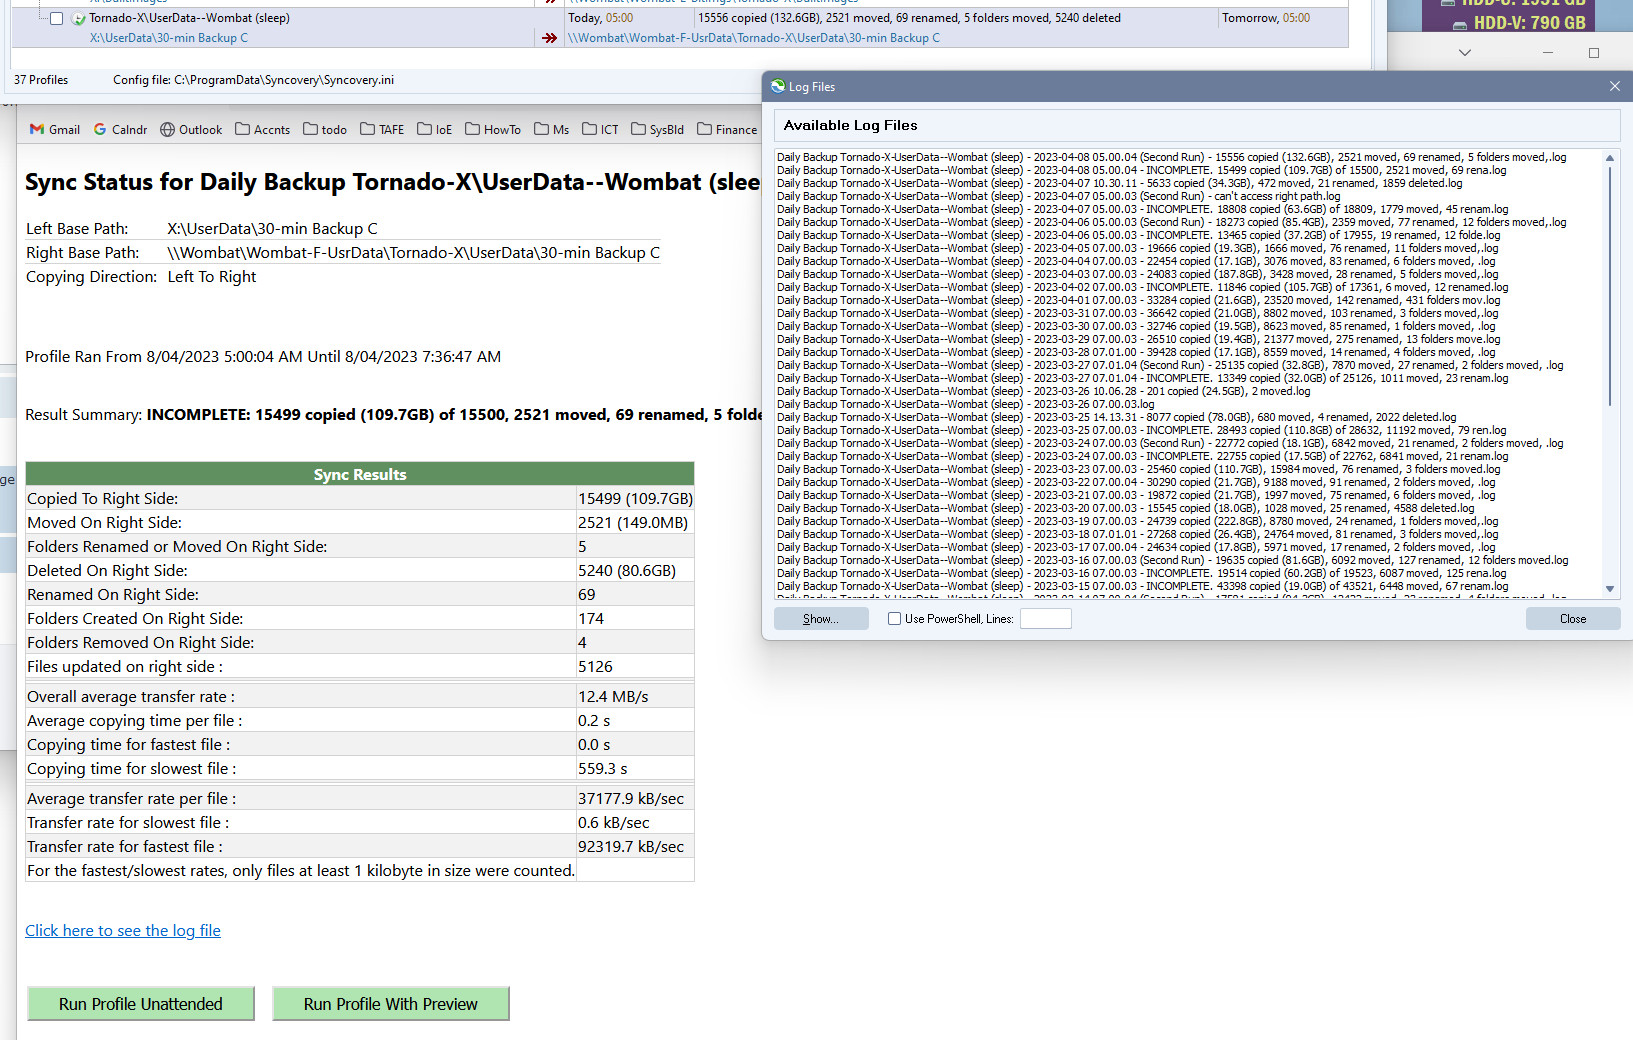1633x1040 pixels.
Task: Click the Close button in Log Files dialog
Action: click(1572, 619)
